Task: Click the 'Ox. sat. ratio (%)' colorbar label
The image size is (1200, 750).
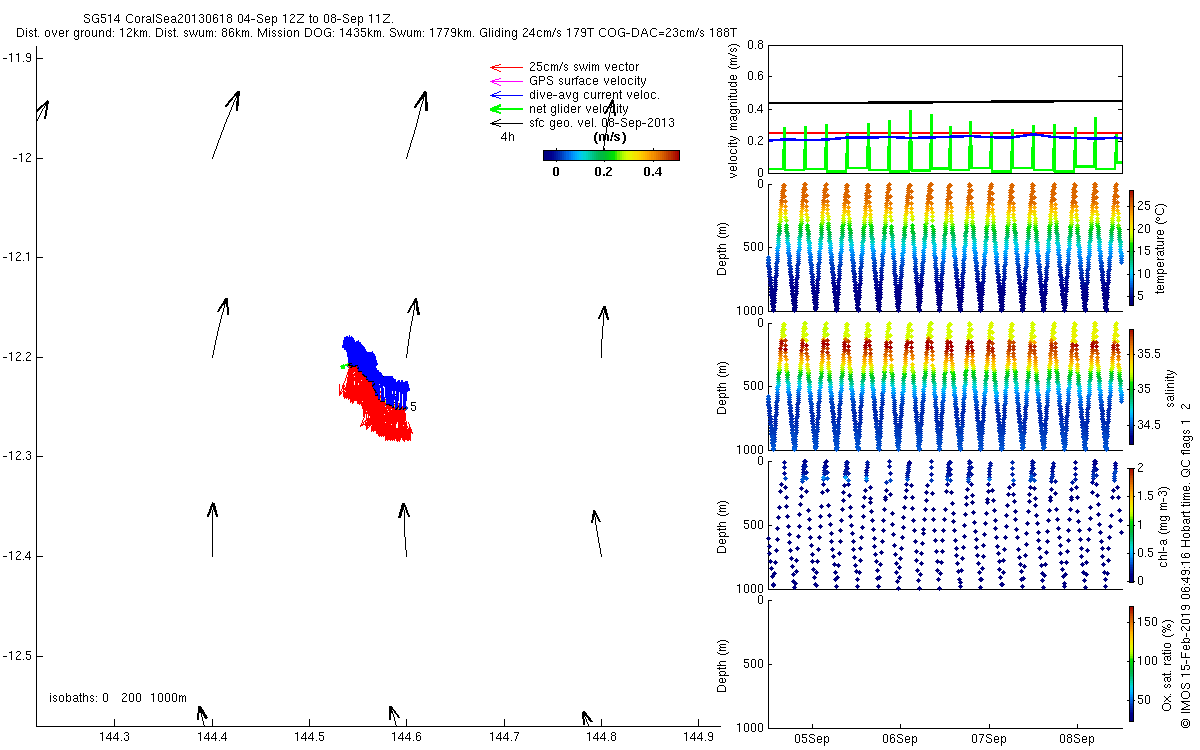Action: coord(1168,664)
